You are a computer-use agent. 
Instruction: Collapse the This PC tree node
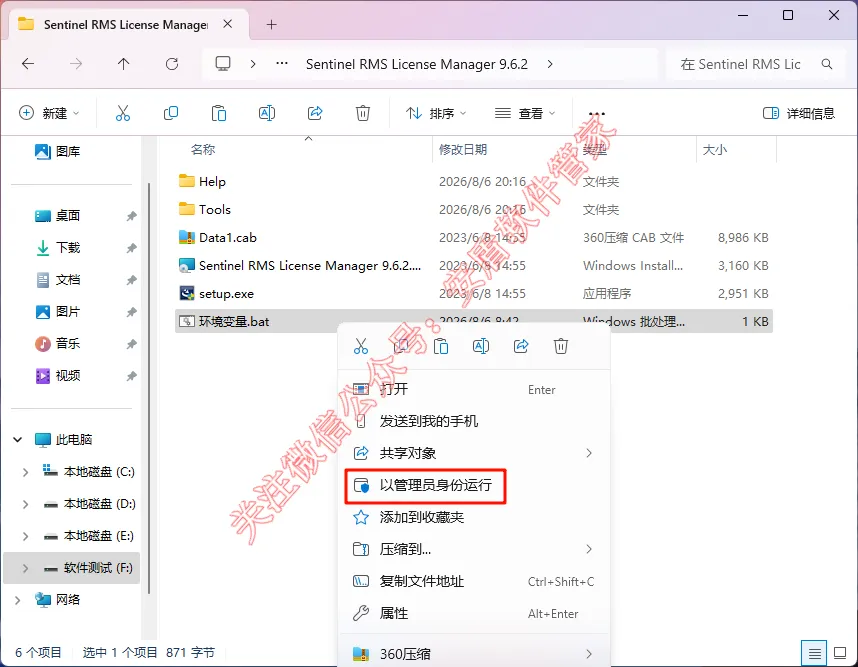click(18, 439)
